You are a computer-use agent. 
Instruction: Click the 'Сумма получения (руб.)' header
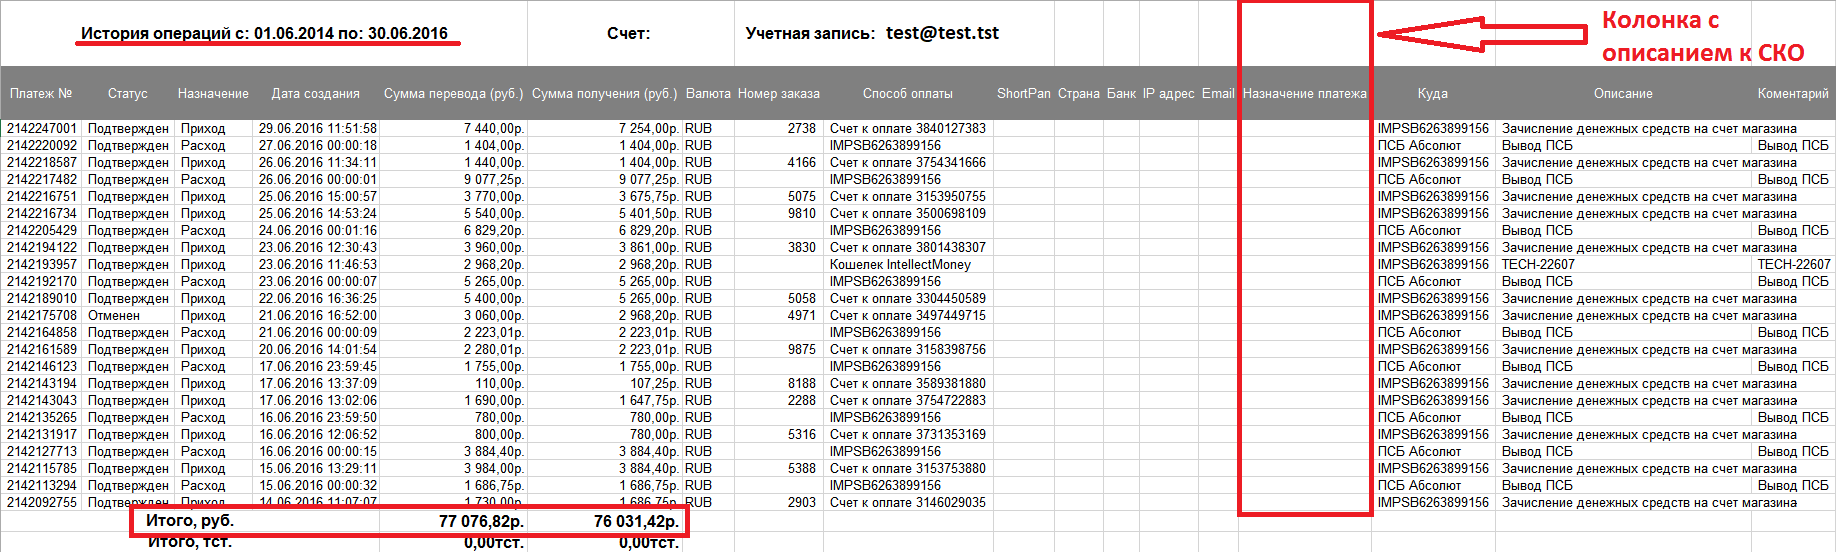605,94
